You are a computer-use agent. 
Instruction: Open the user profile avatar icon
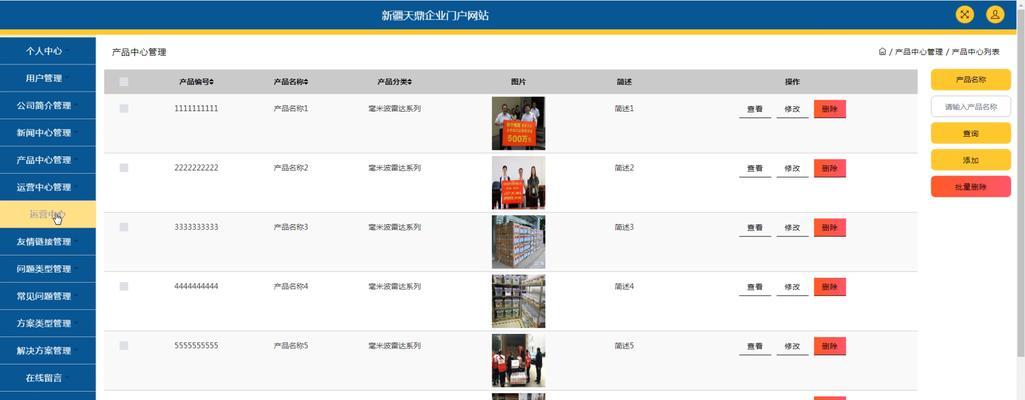click(x=994, y=14)
